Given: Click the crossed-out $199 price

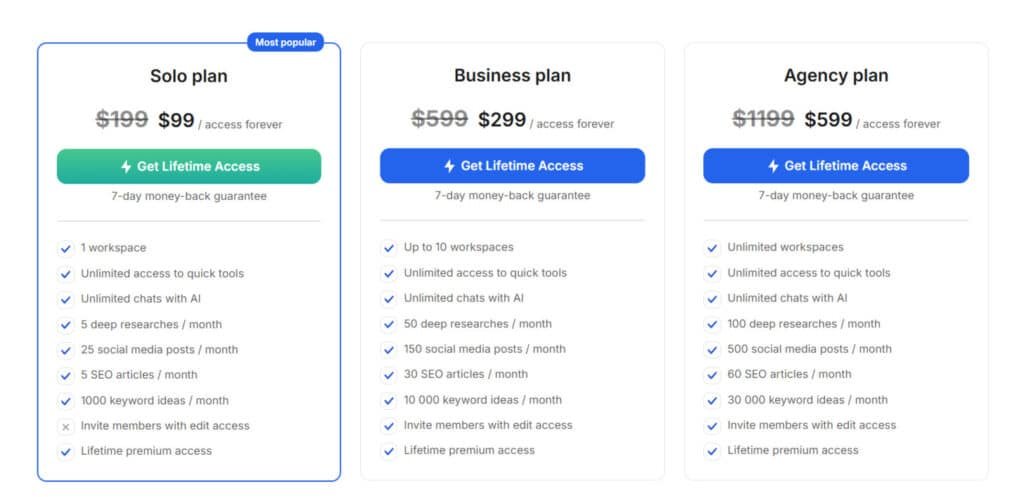Looking at the screenshot, I should (122, 120).
